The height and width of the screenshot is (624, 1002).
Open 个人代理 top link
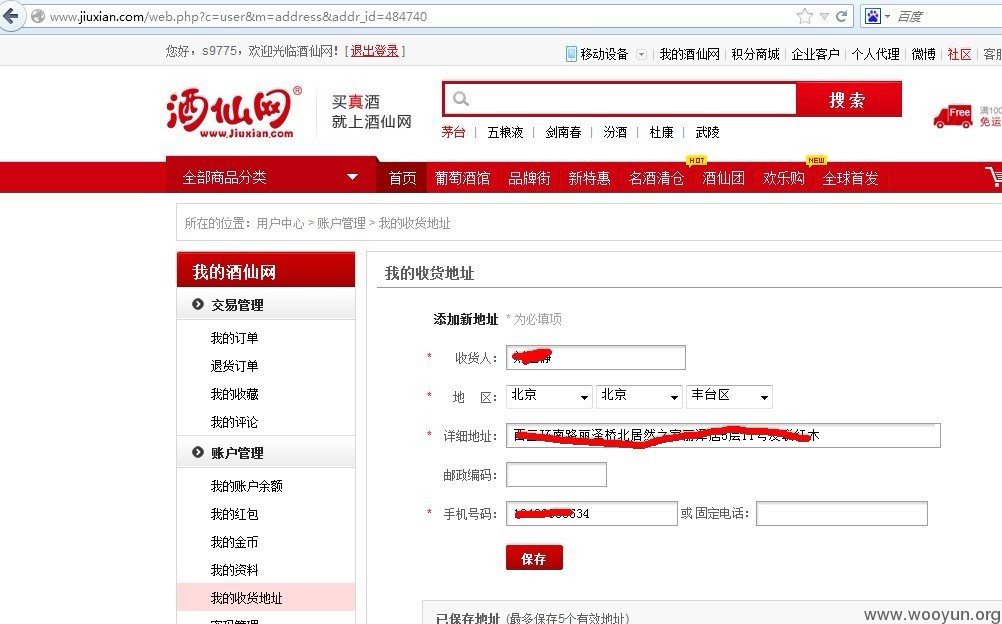click(875, 54)
